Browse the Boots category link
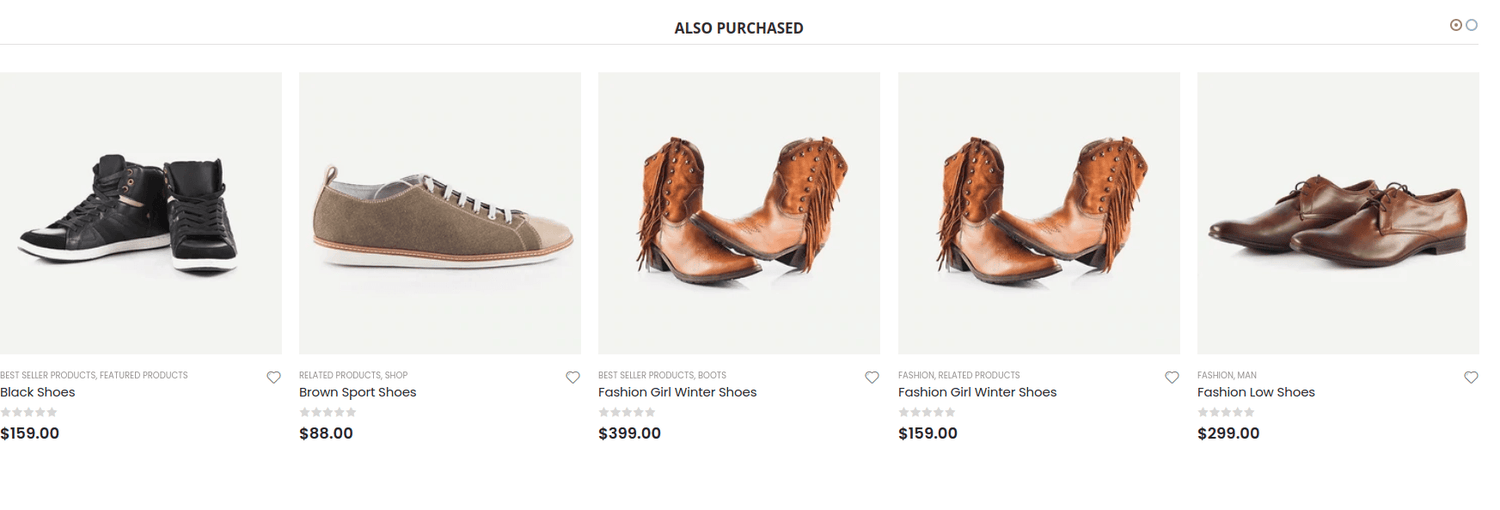The image size is (1500, 510). [712, 375]
